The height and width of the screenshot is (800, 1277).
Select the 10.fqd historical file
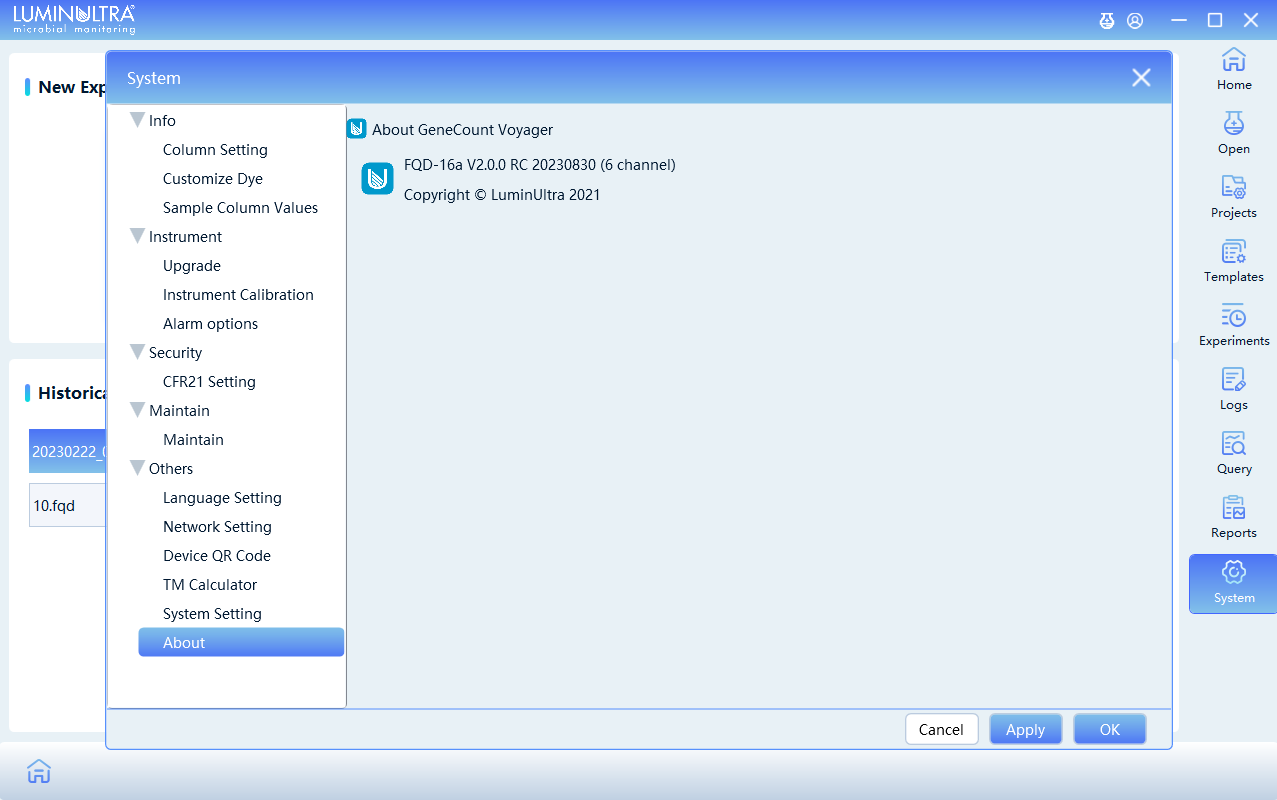pyautogui.click(x=68, y=505)
